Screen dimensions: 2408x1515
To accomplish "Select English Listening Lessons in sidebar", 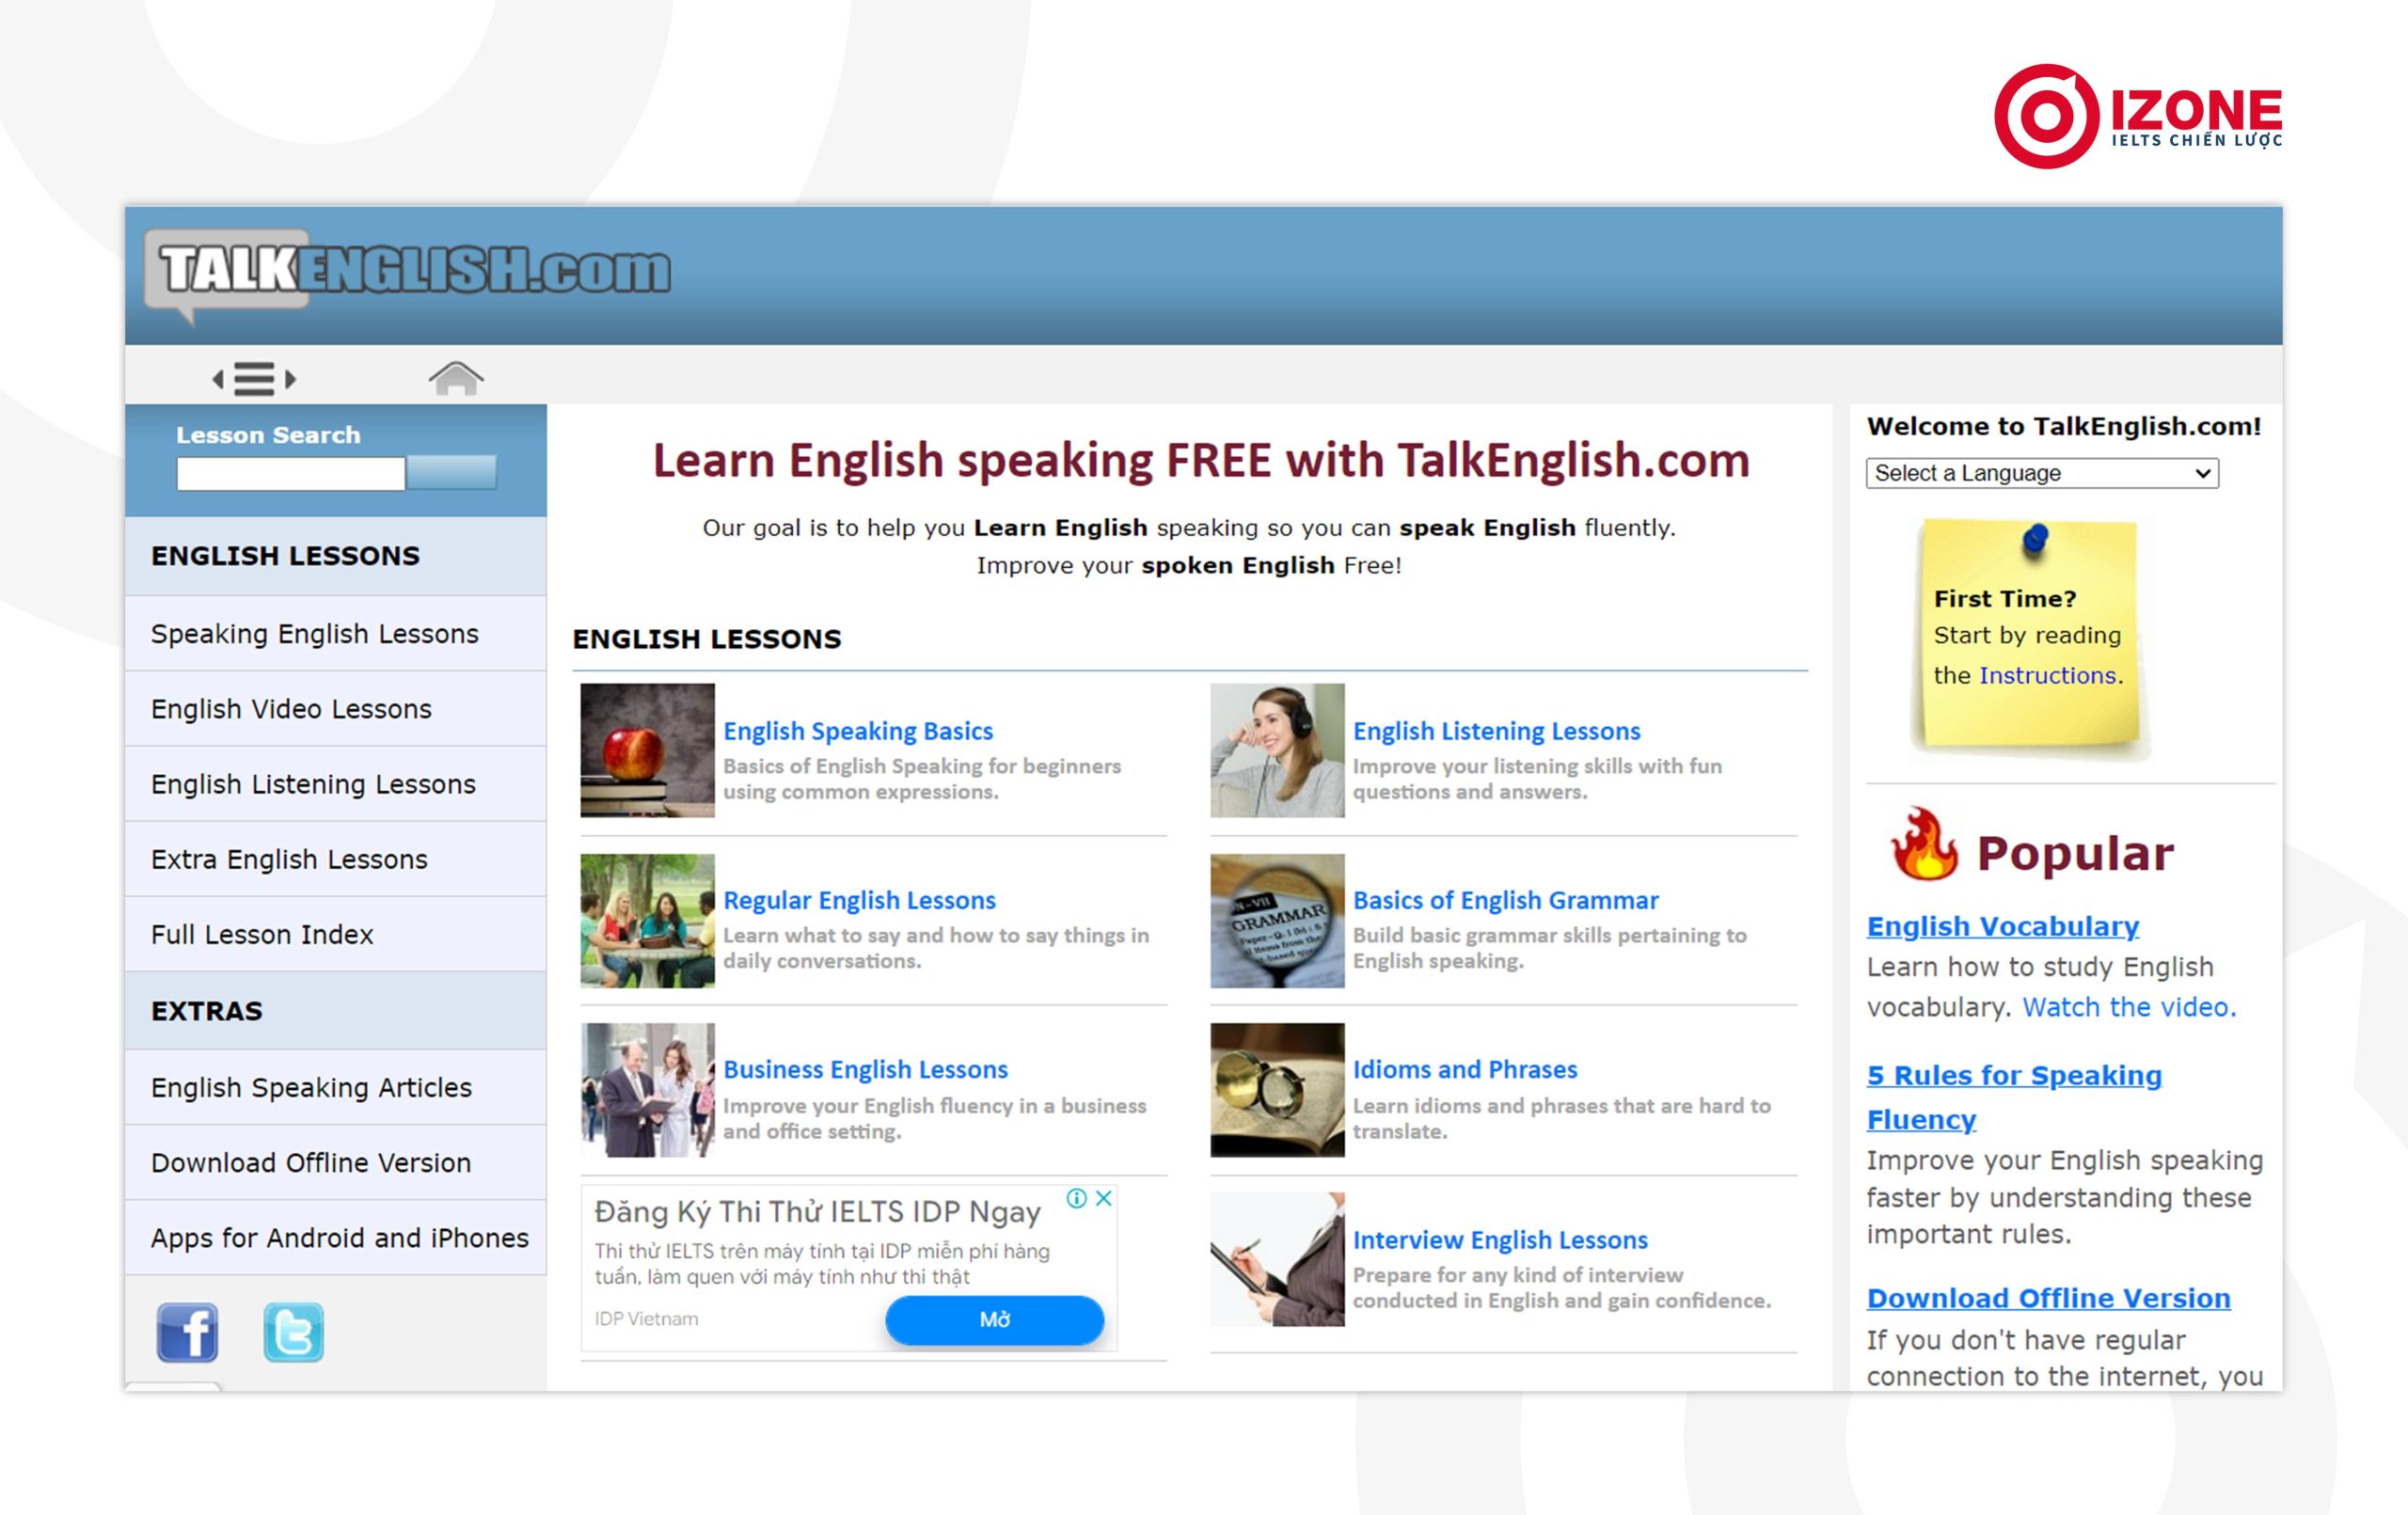I will coord(336,784).
